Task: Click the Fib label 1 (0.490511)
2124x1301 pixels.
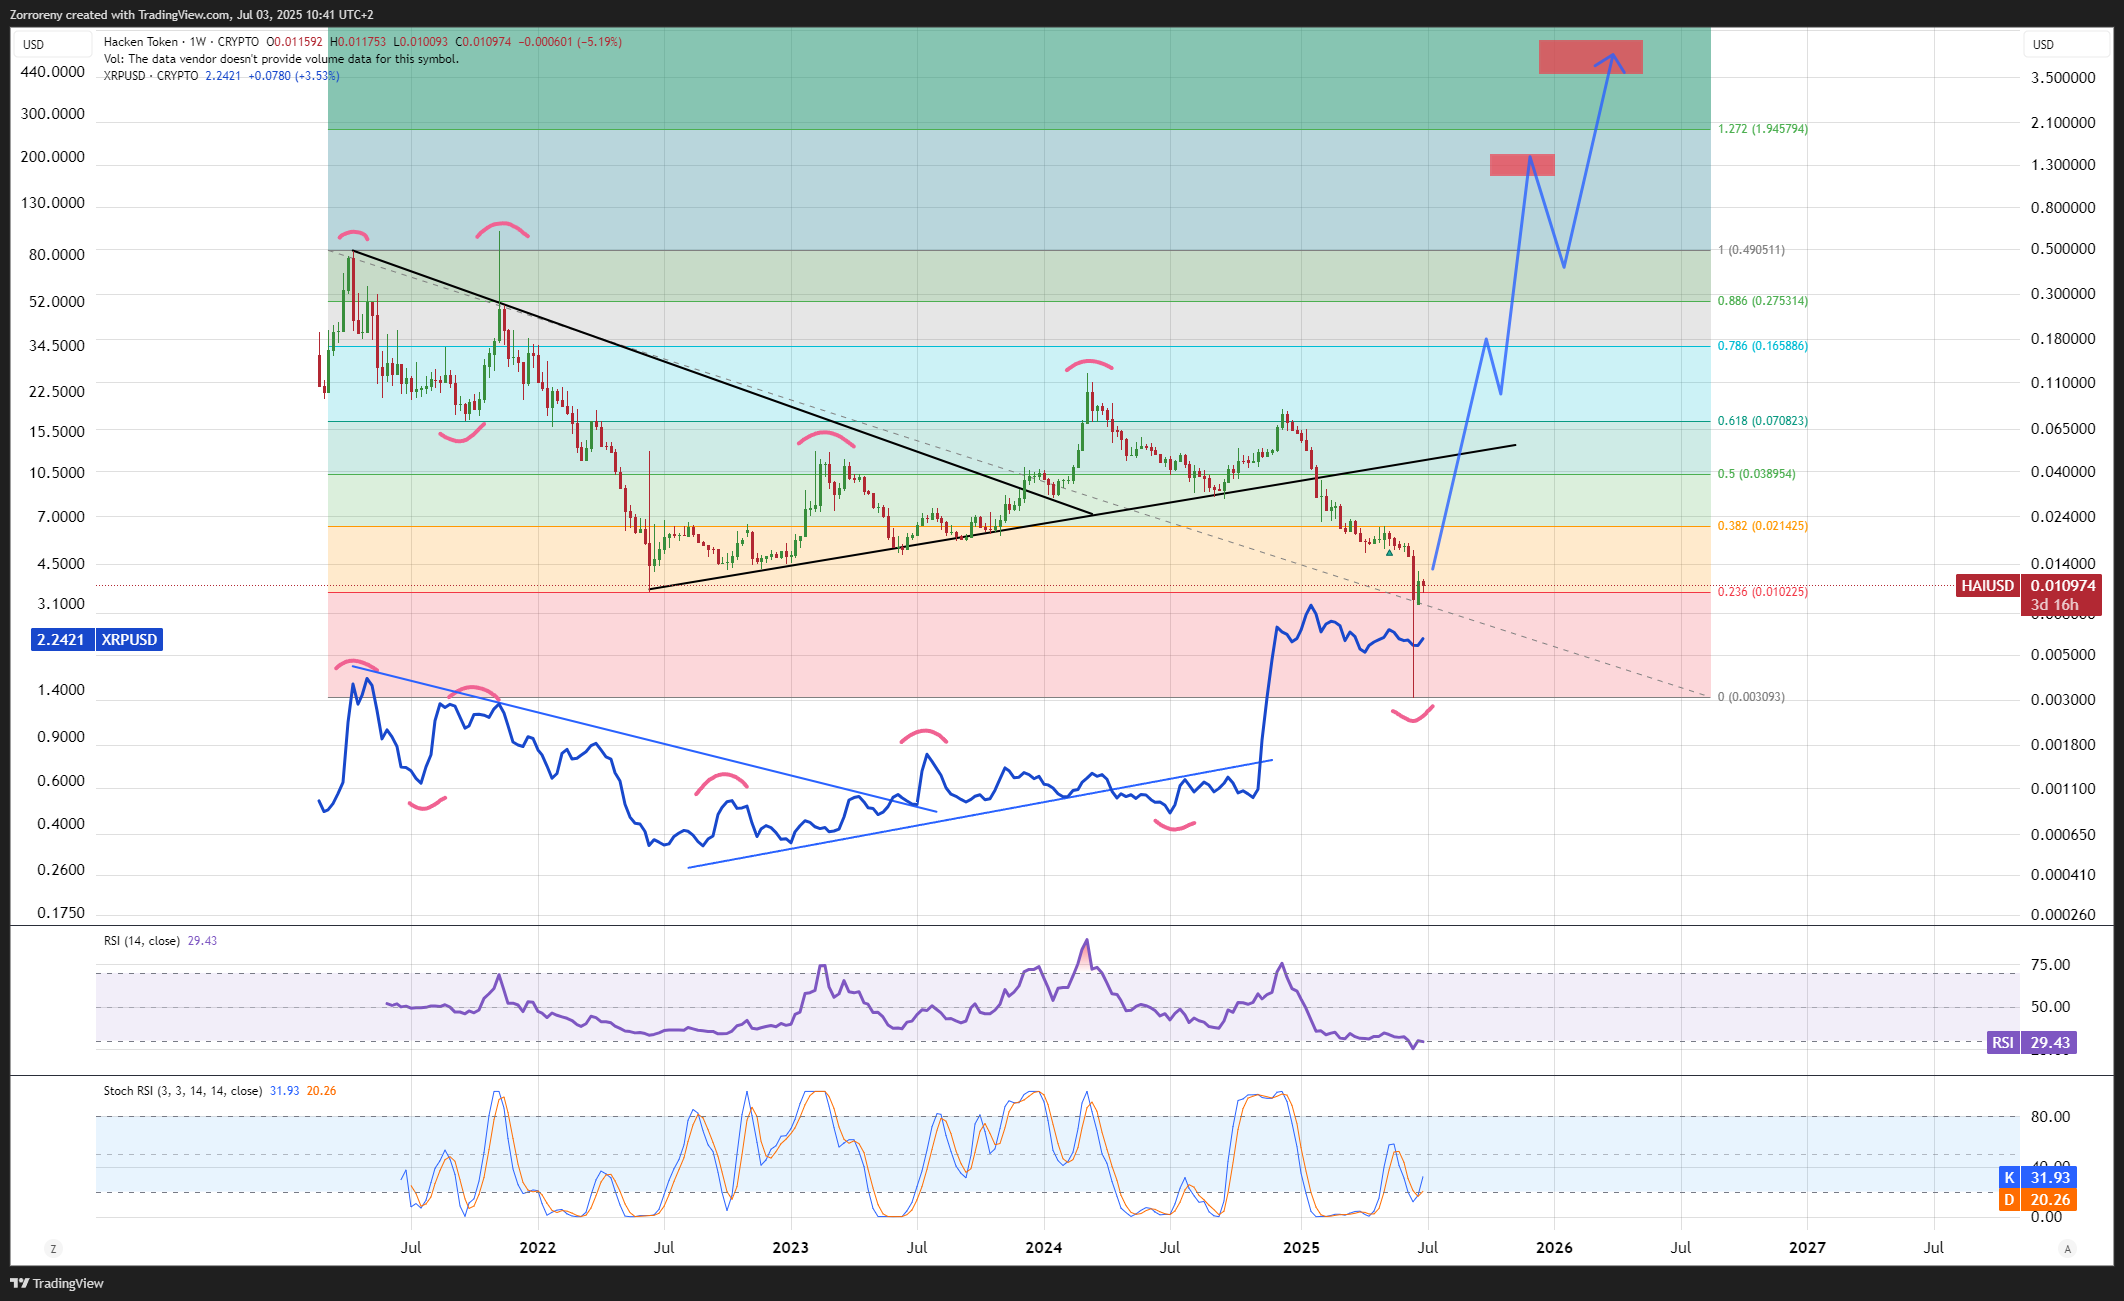Action: click(x=1751, y=250)
